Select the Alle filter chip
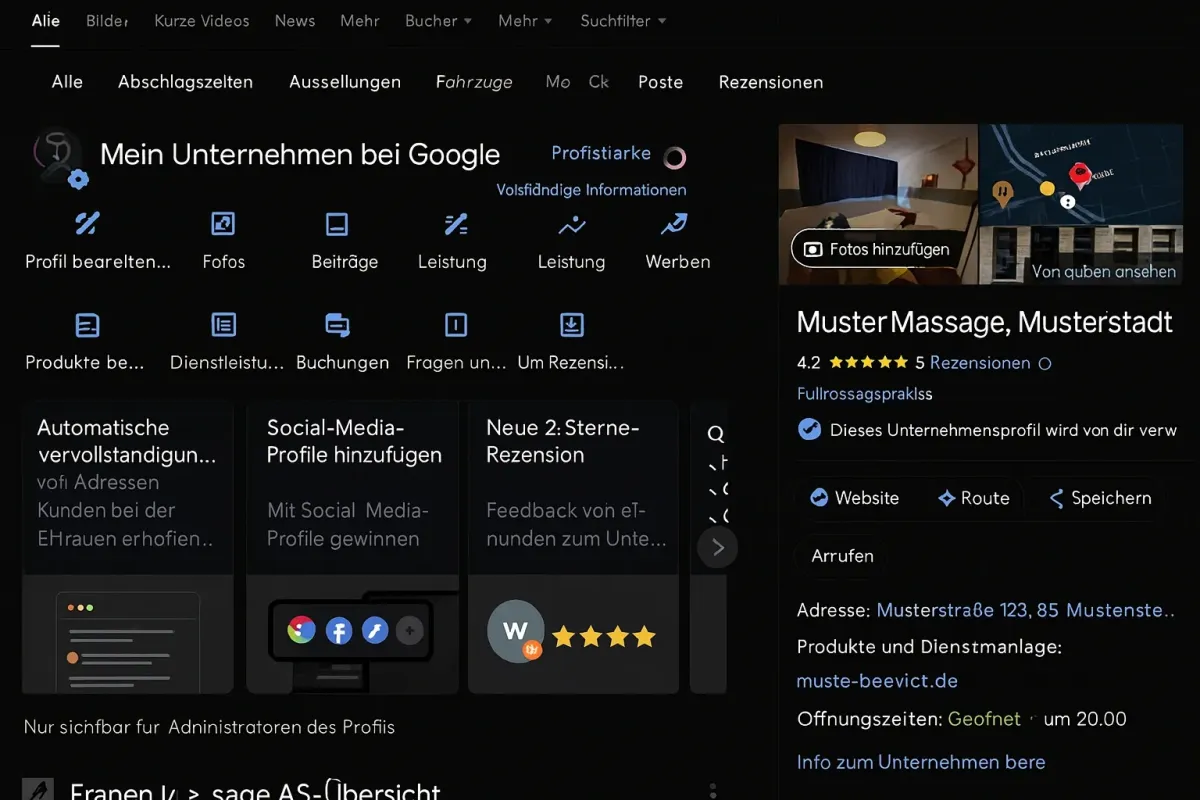Screen dimensions: 1200x800 (x=67, y=82)
